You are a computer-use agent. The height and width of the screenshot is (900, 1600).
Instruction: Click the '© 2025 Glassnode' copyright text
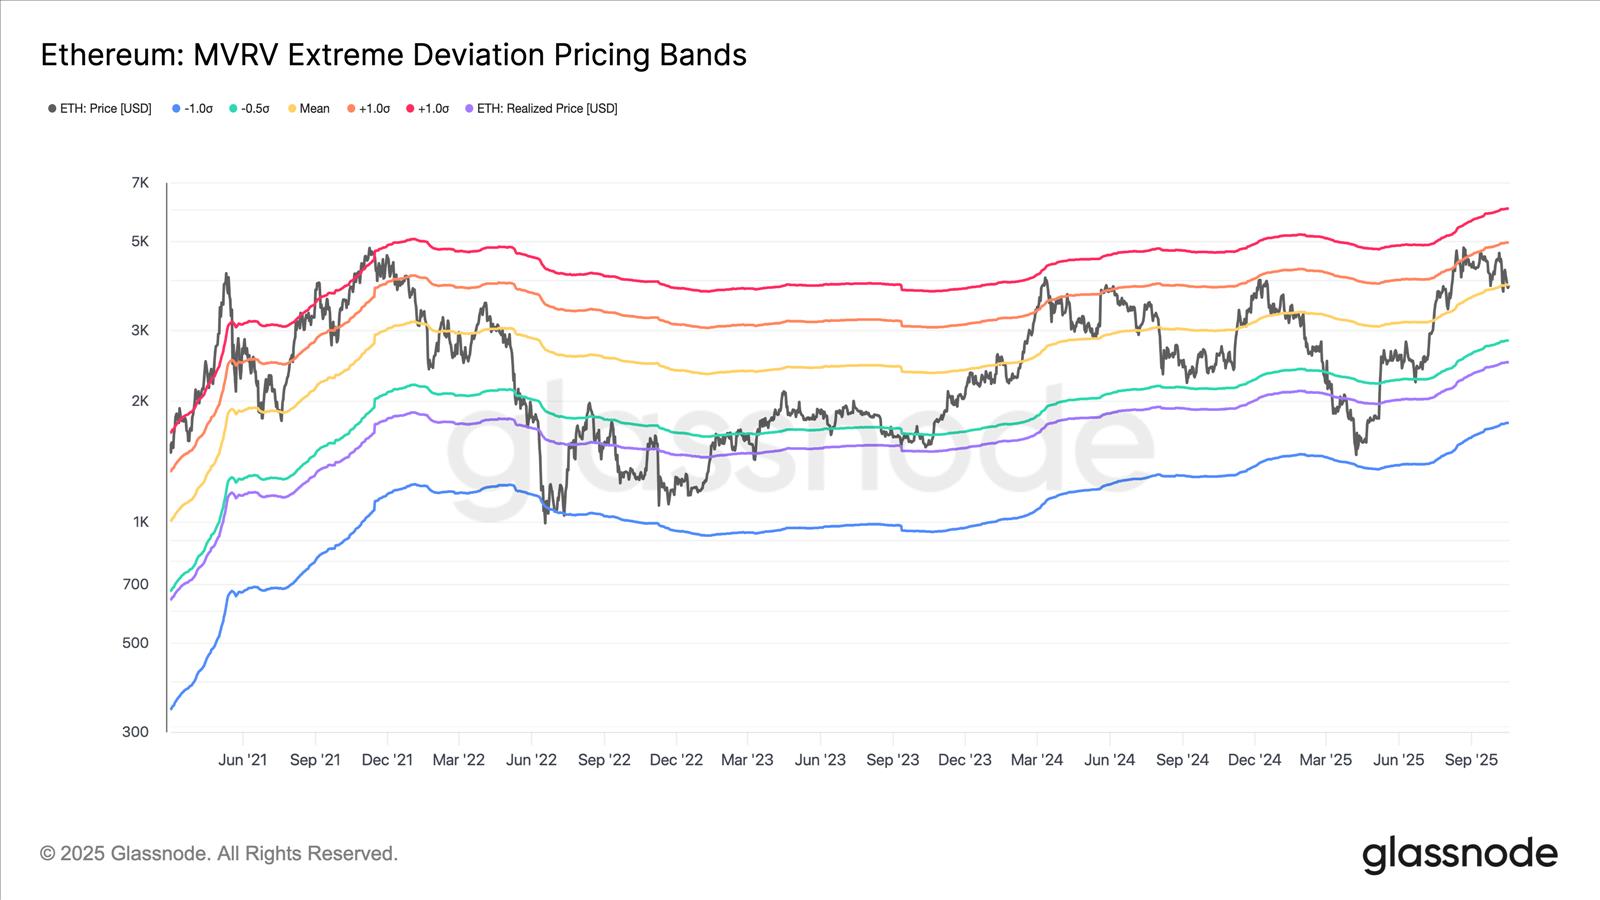click(x=219, y=854)
